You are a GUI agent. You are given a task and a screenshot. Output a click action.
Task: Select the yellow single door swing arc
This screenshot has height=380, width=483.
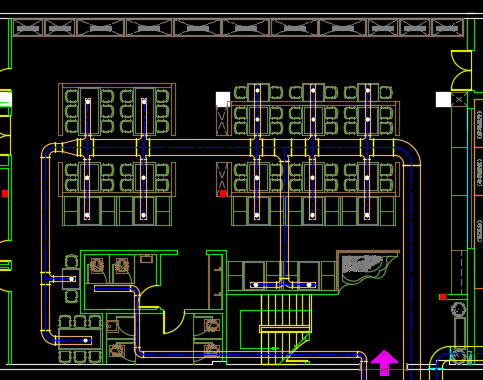point(174,321)
